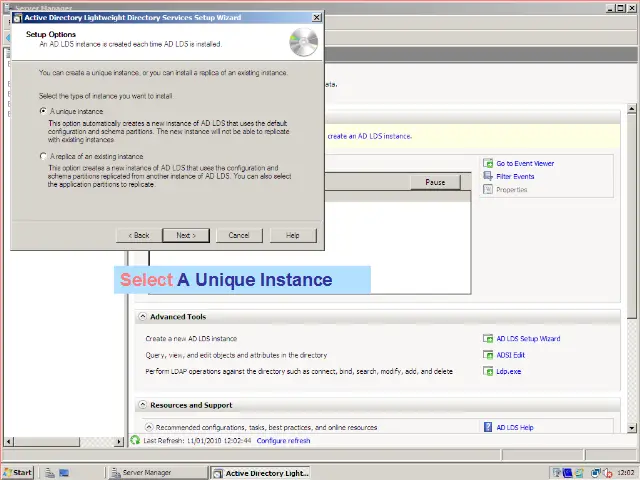
Task: Click the Pause button in Server Manager
Action: point(436,182)
